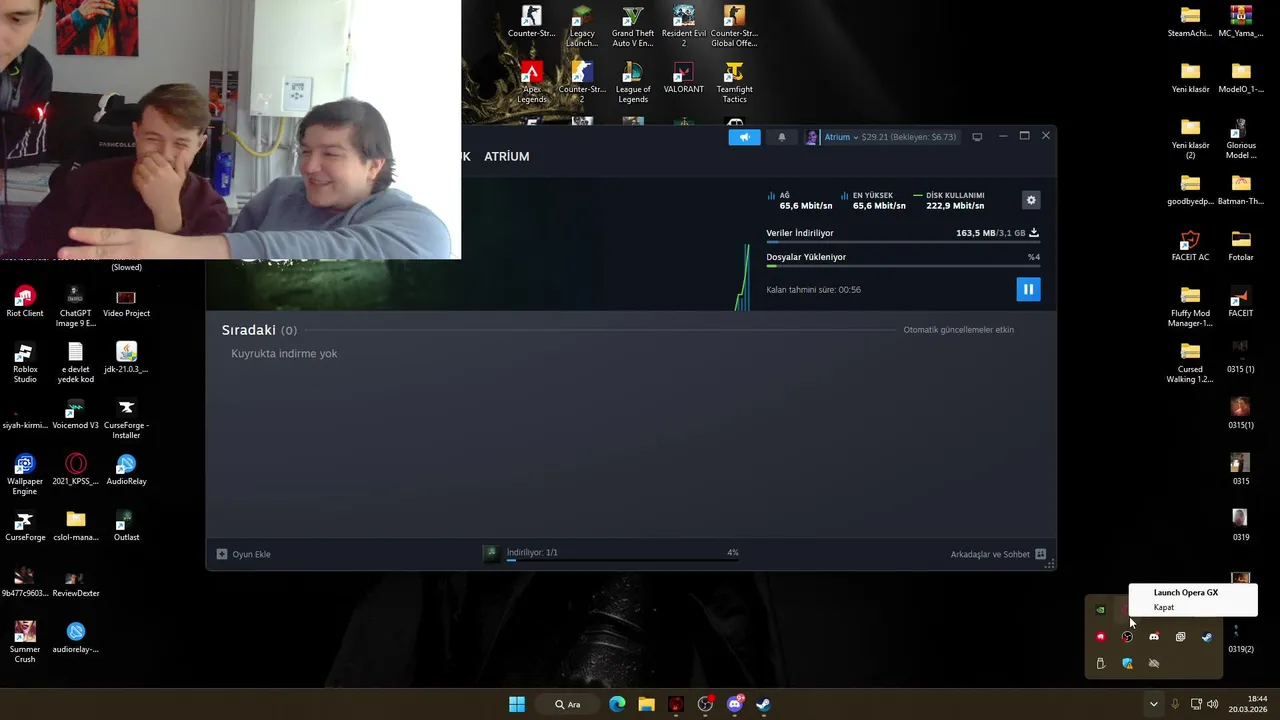Open Steam download settings gear
Screen dimensions: 1280x720
pyautogui.click(x=1031, y=200)
